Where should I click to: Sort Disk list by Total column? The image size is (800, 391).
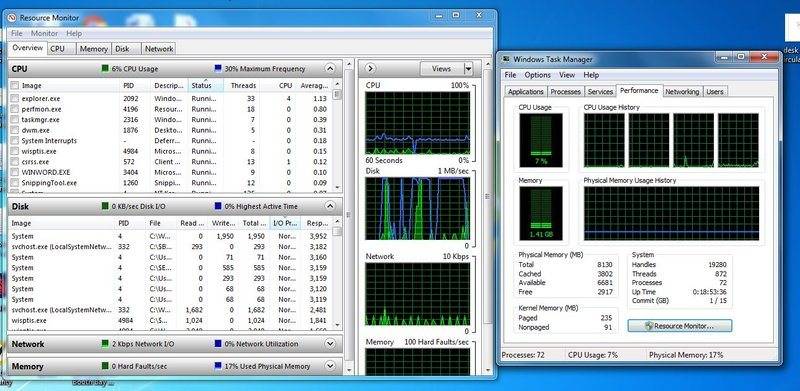tap(254, 223)
